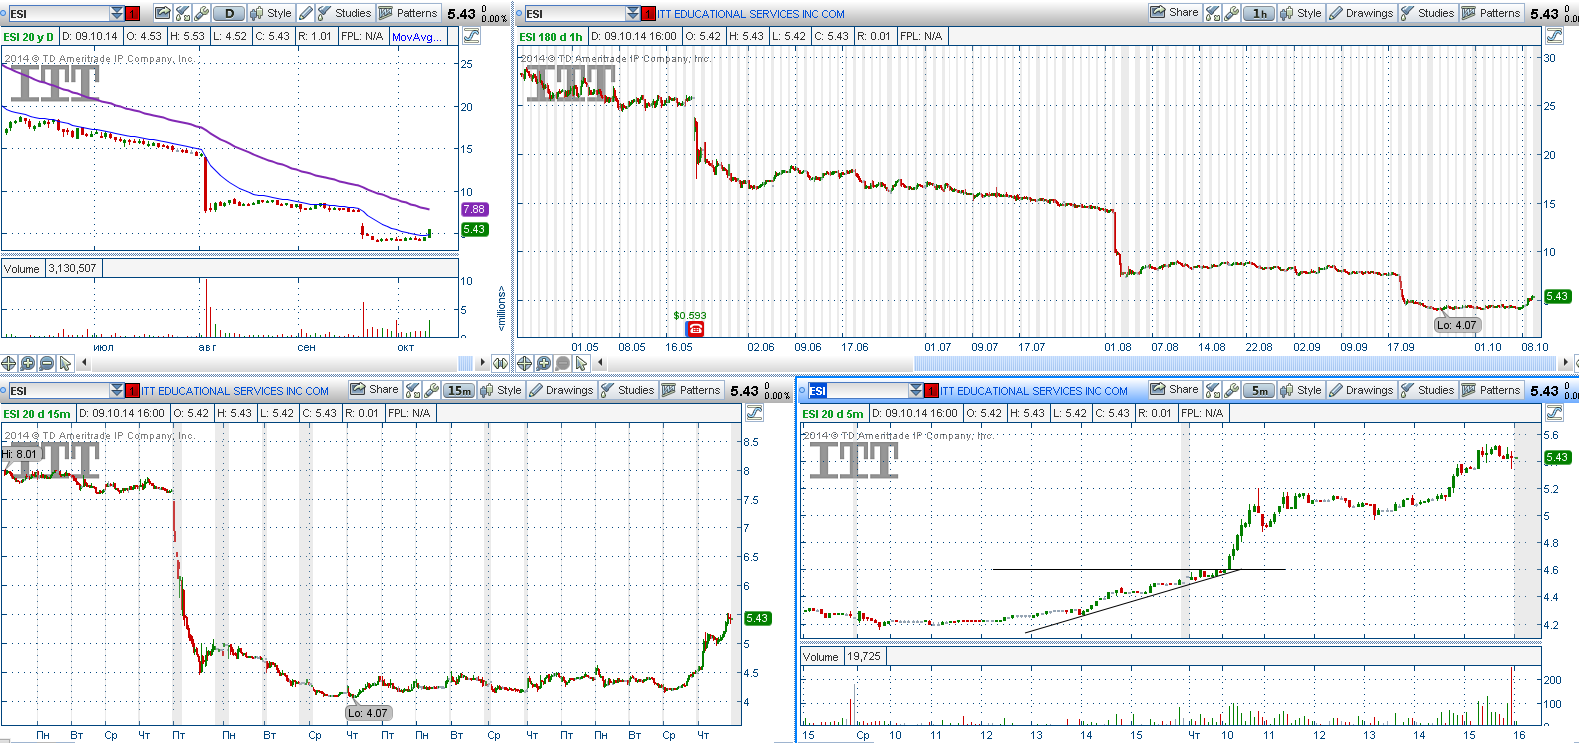Viewport: 1579px width, 743px height.
Task: Open Style menu on the 5m chart
Action: [1301, 390]
